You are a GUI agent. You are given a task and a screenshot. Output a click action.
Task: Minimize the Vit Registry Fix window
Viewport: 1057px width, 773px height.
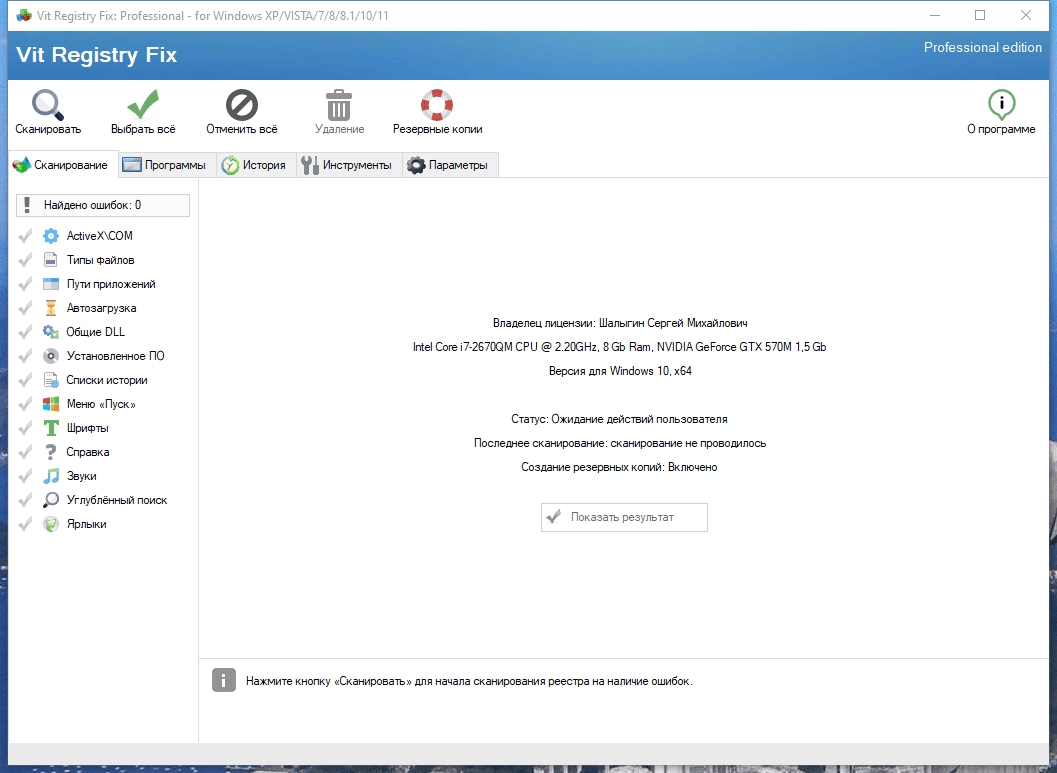(934, 15)
